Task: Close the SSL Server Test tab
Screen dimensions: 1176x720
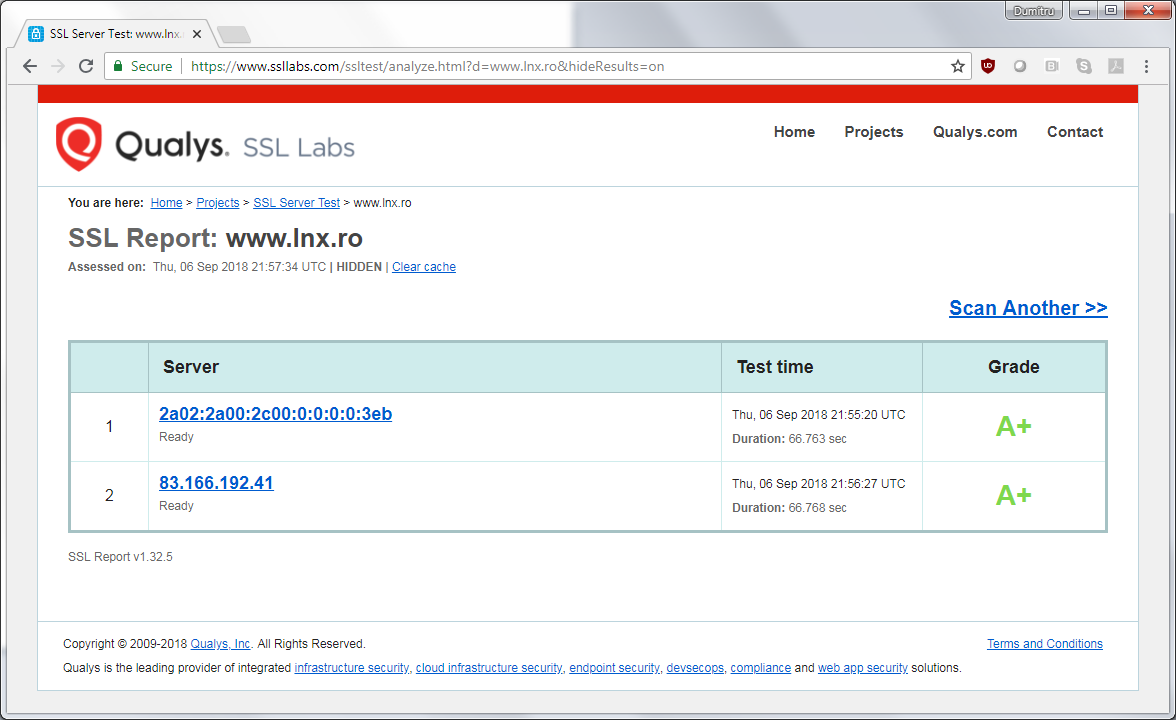Action: pyautogui.click(x=196, y=34)
